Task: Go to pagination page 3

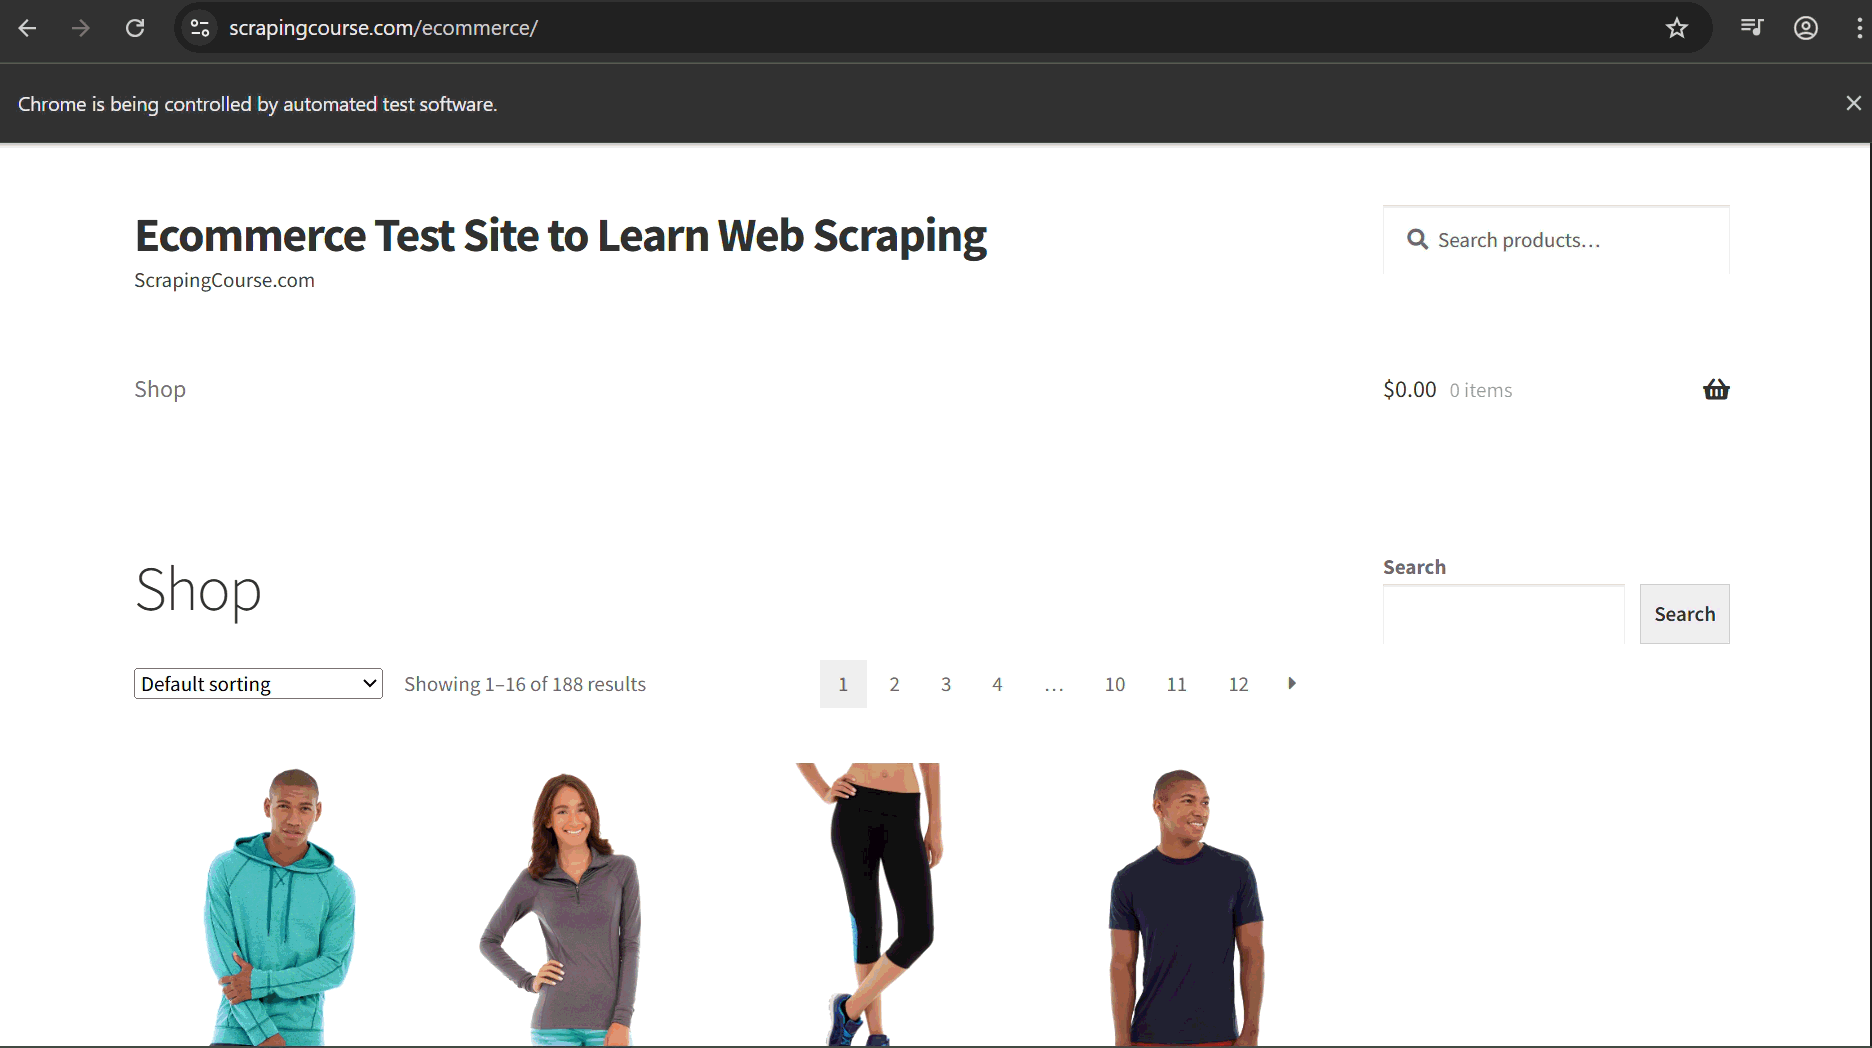Action: [946, 684]
